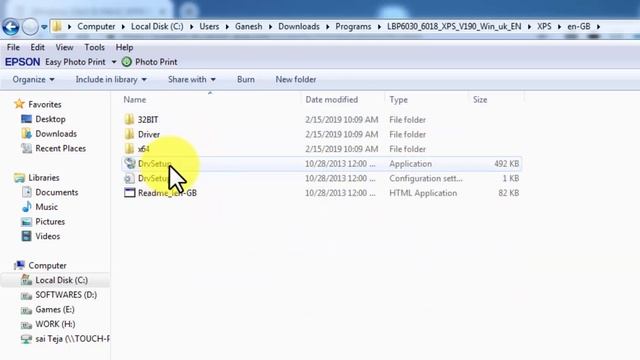Click the Forward navigation arrow button
Image resolution: width=640 pixels, height=360 pixels.
(x=30, y=27)
